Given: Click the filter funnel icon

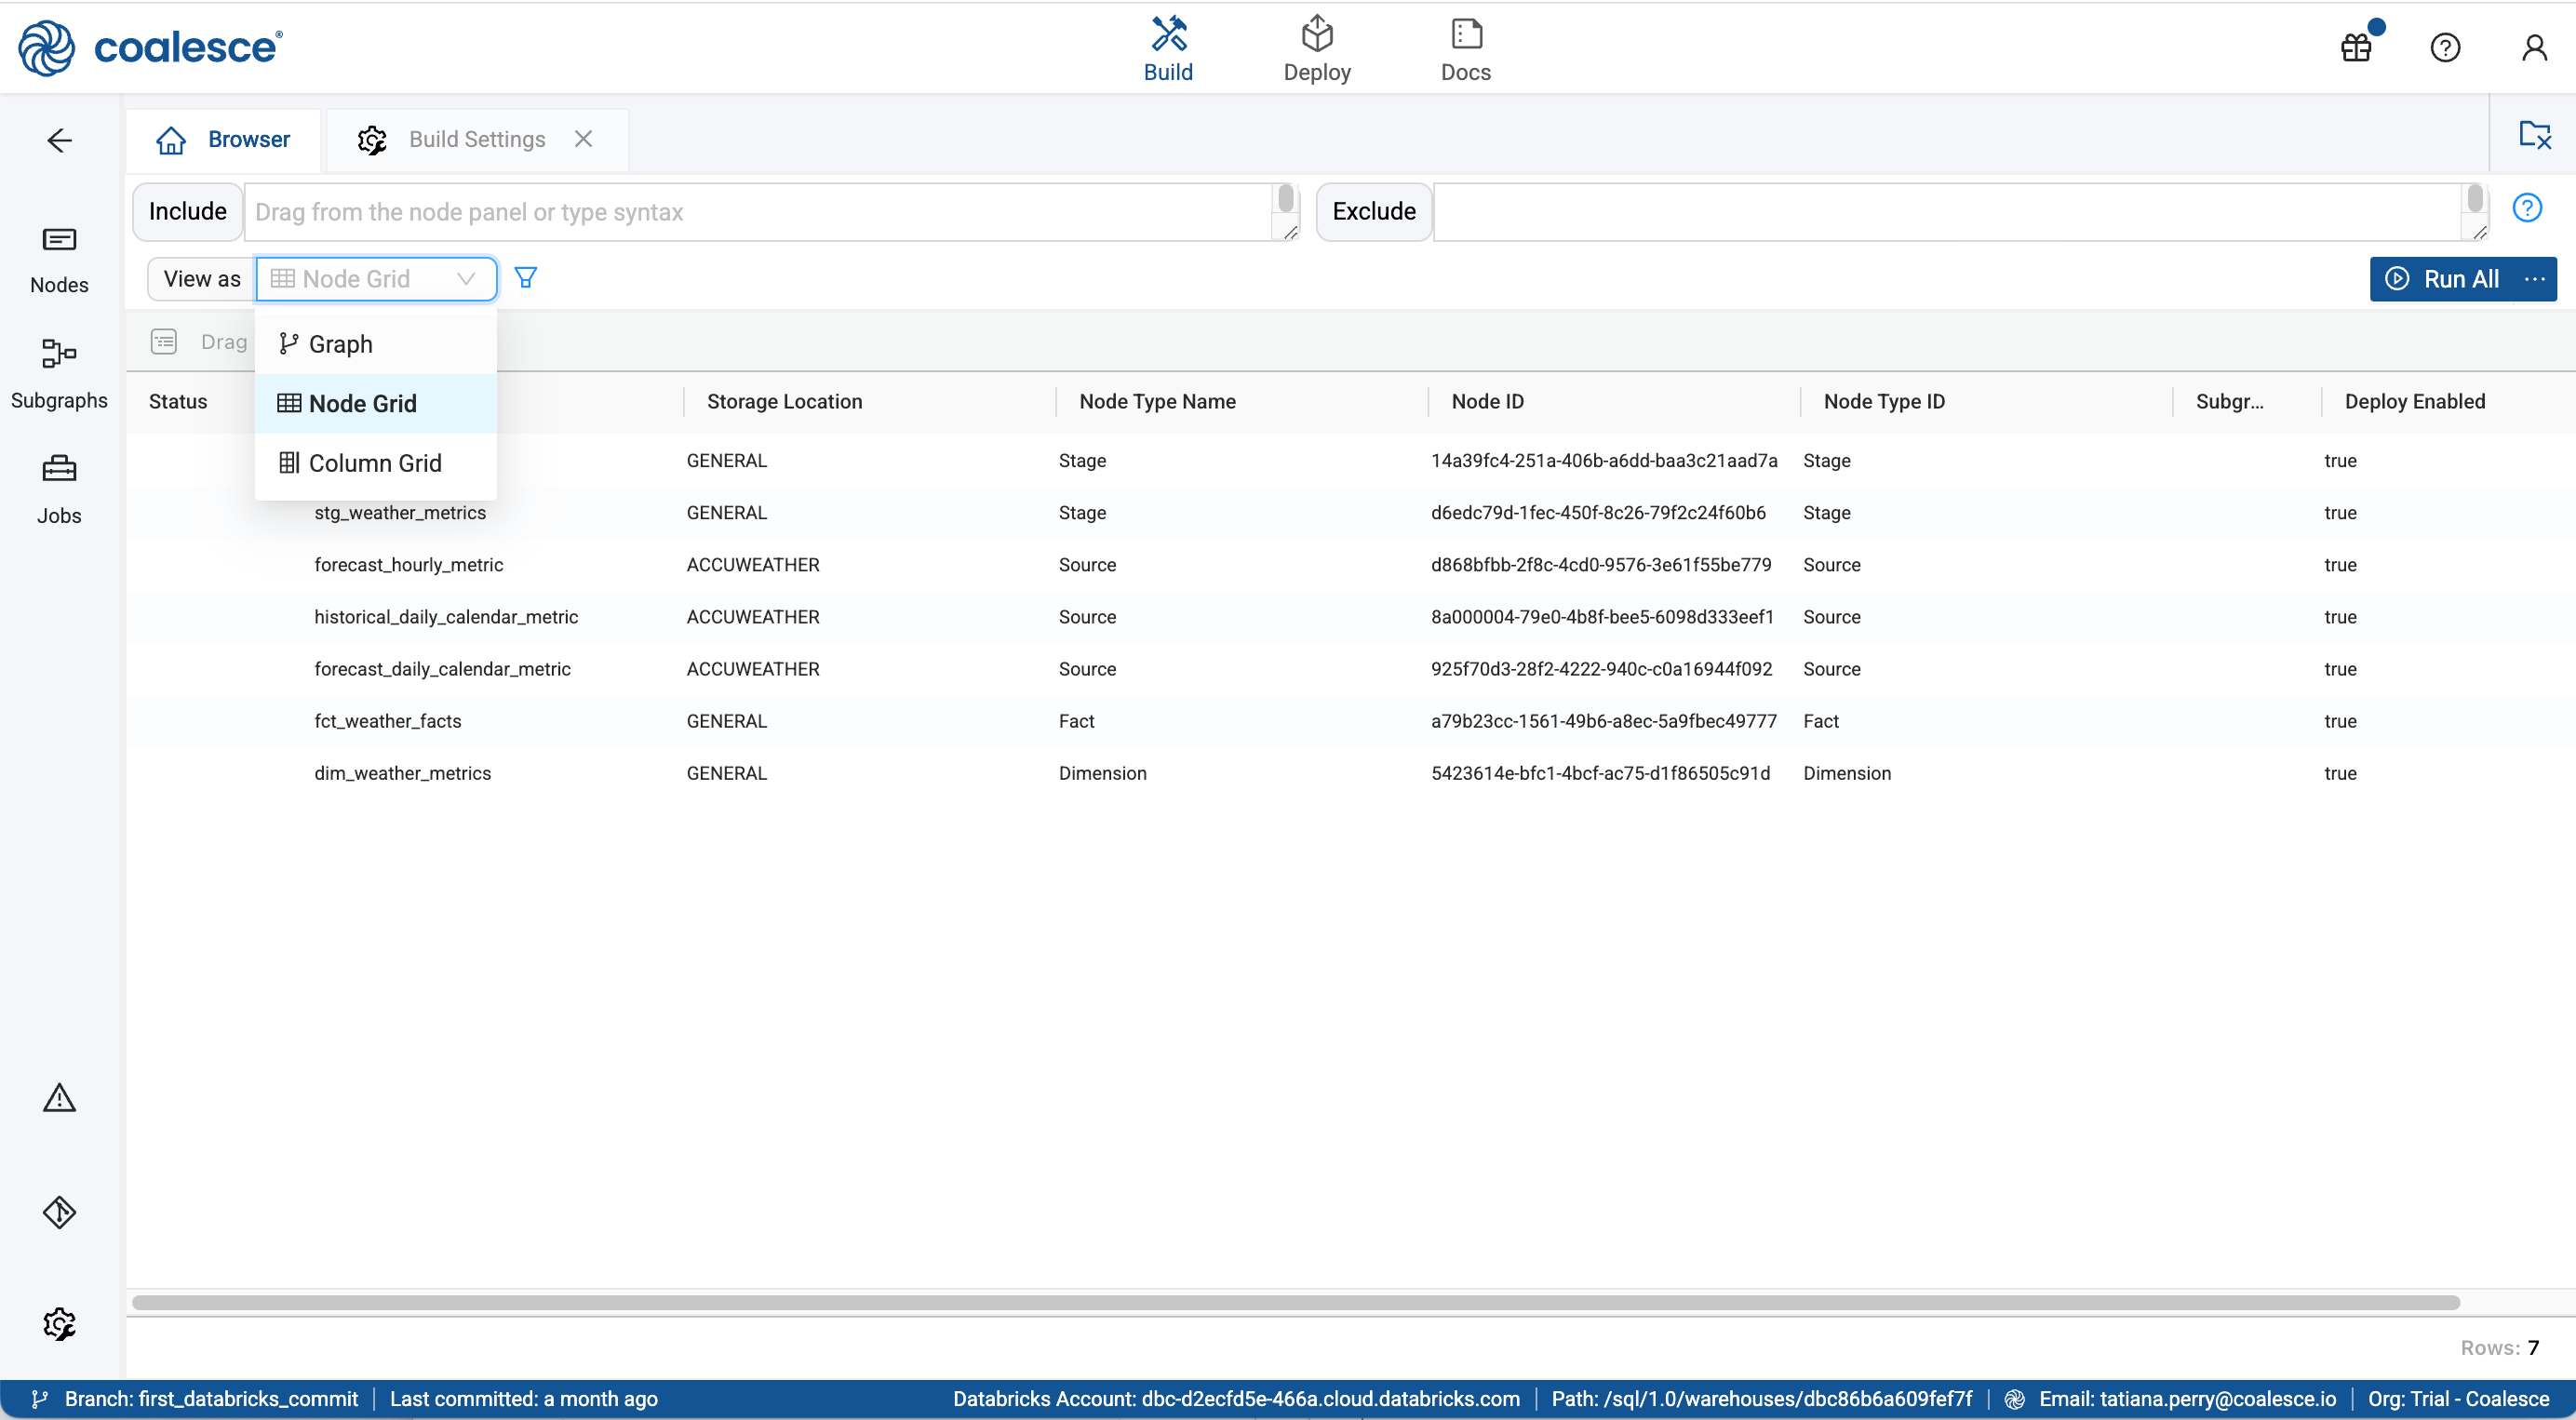Looking at the screenshot, I should pyautogui.click(x=525, y=278).
